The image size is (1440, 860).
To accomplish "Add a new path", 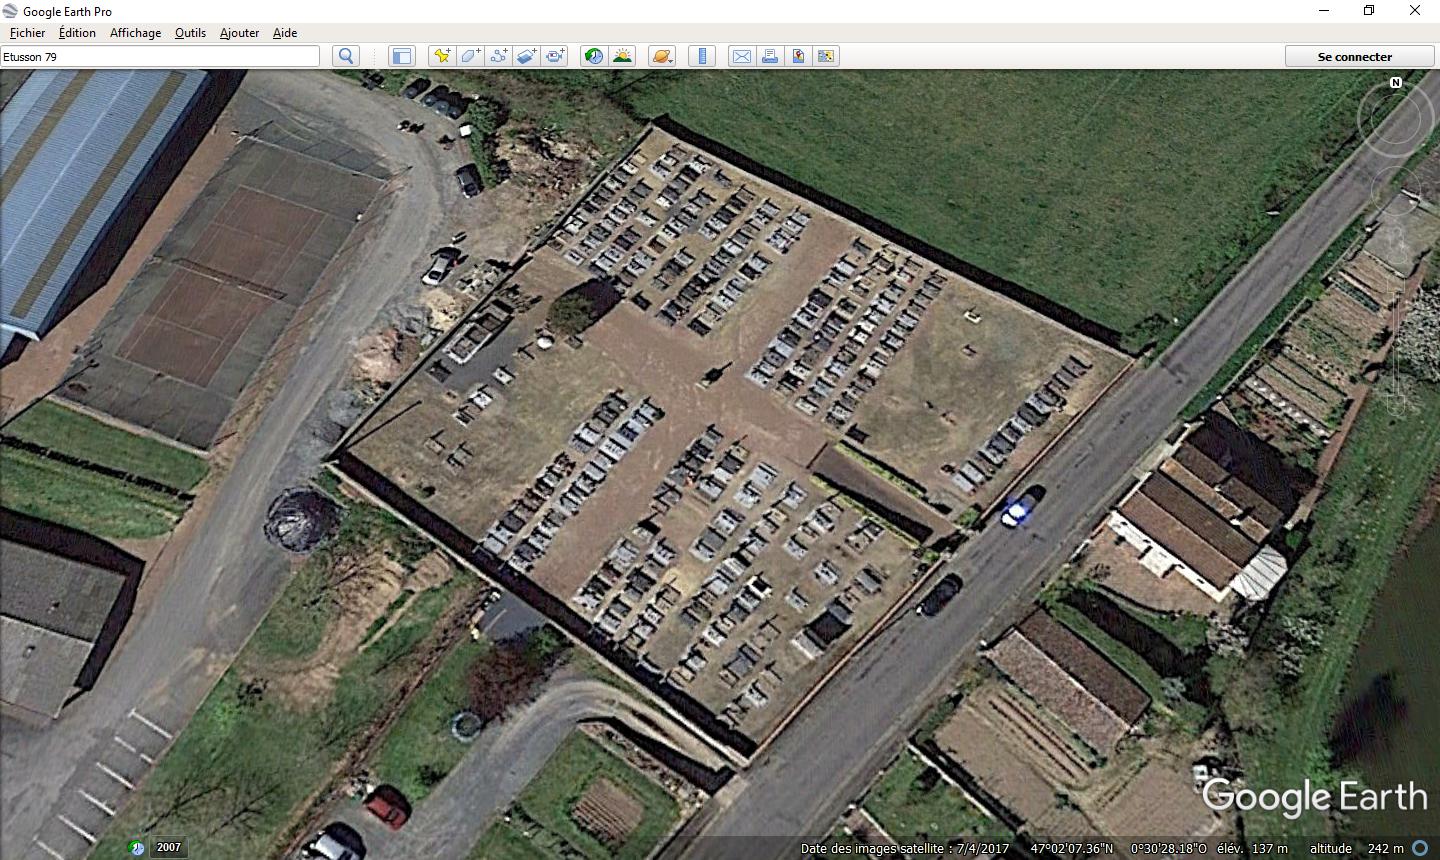I will pyautogui.click(x=498, y=56).
